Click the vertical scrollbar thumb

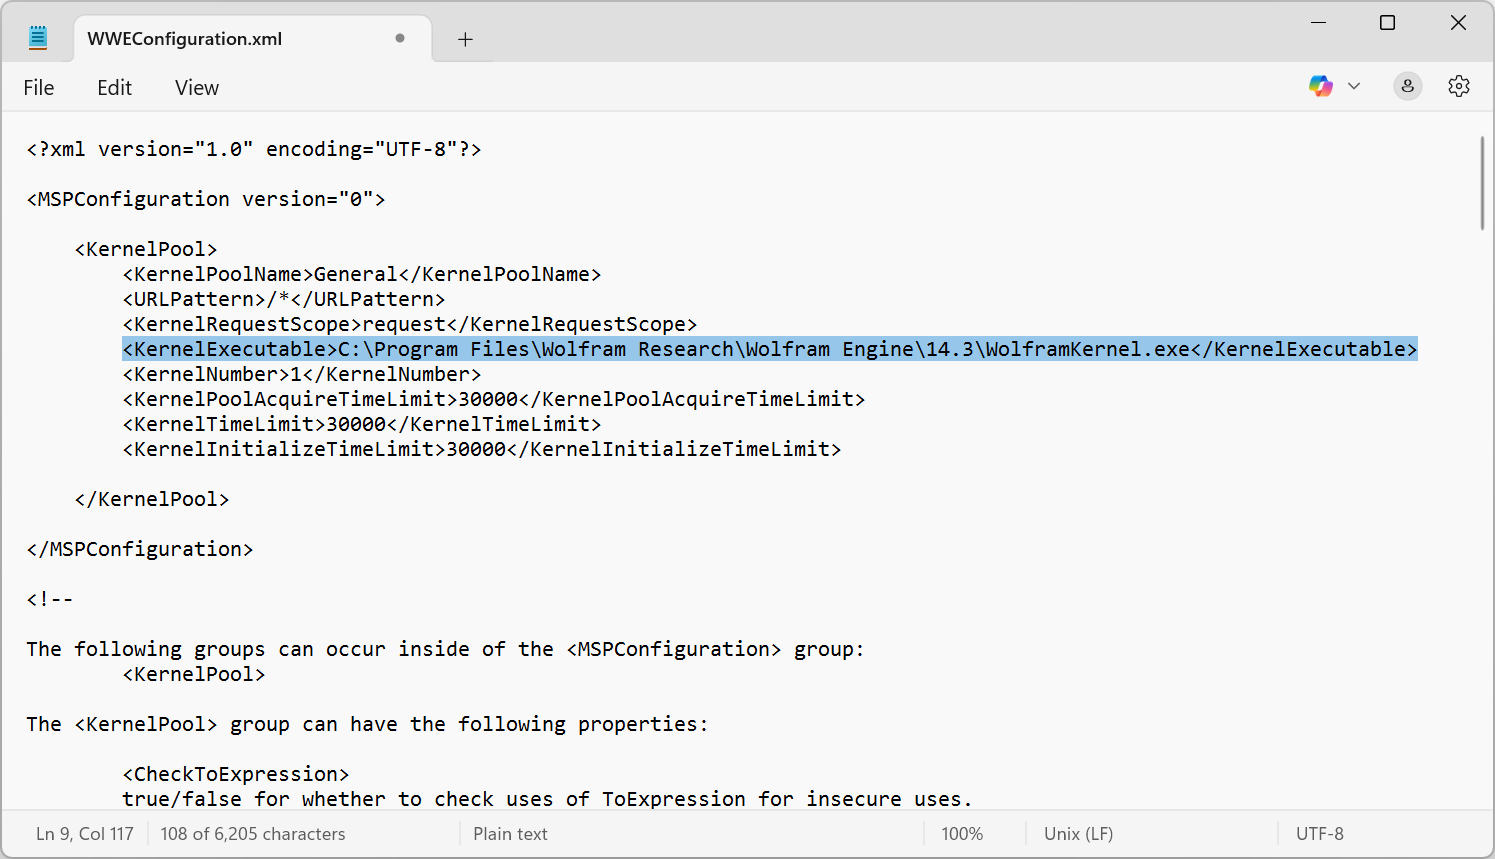(1482, 185)
